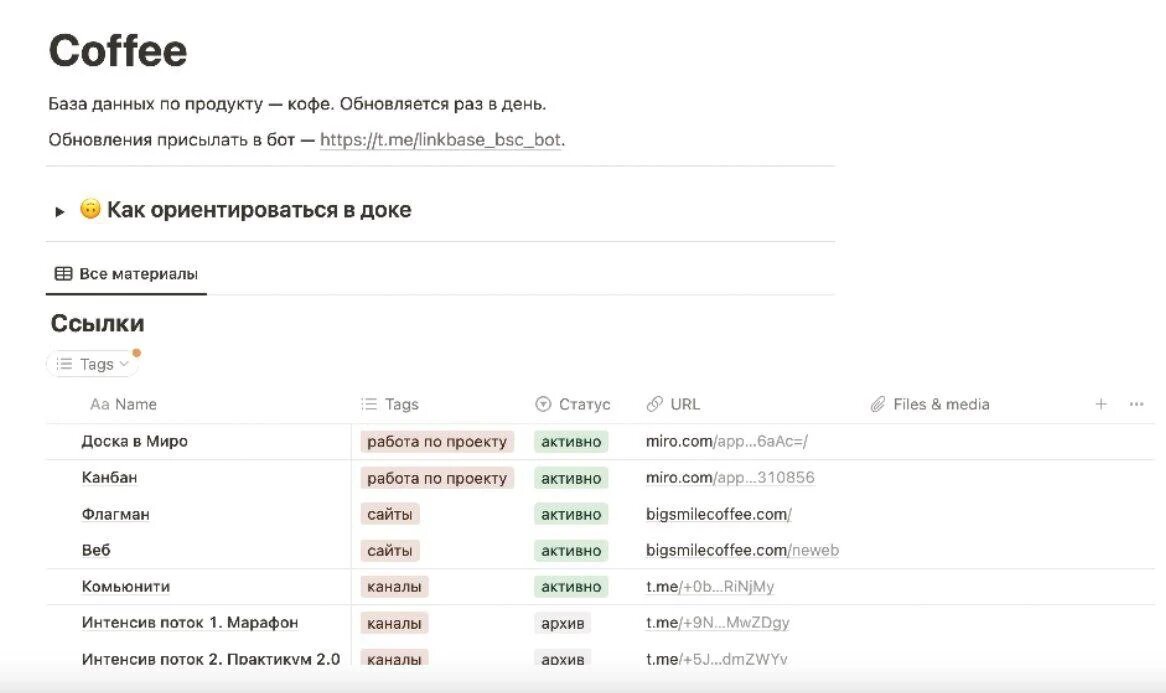
Task: Change the активно status of Веб row
Action: [571, 549]
